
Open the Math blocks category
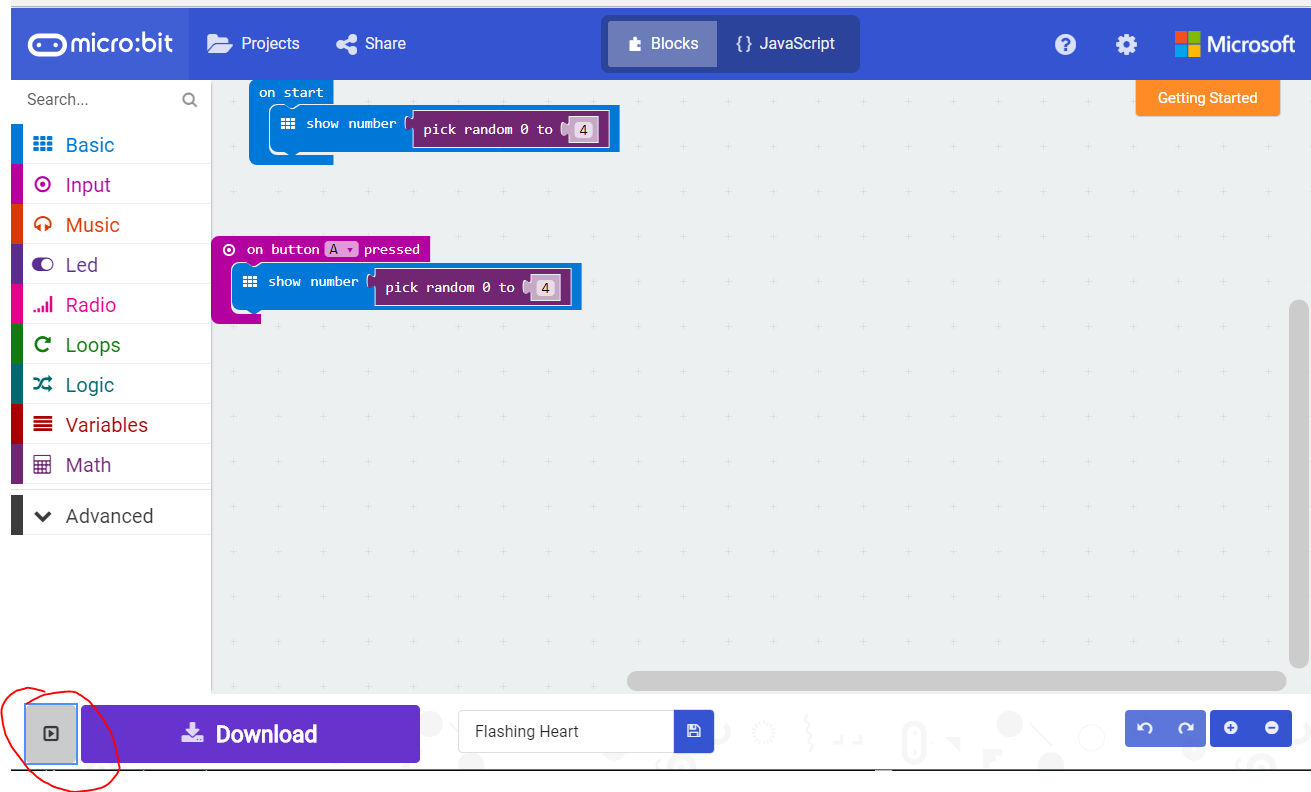point(89,464)
